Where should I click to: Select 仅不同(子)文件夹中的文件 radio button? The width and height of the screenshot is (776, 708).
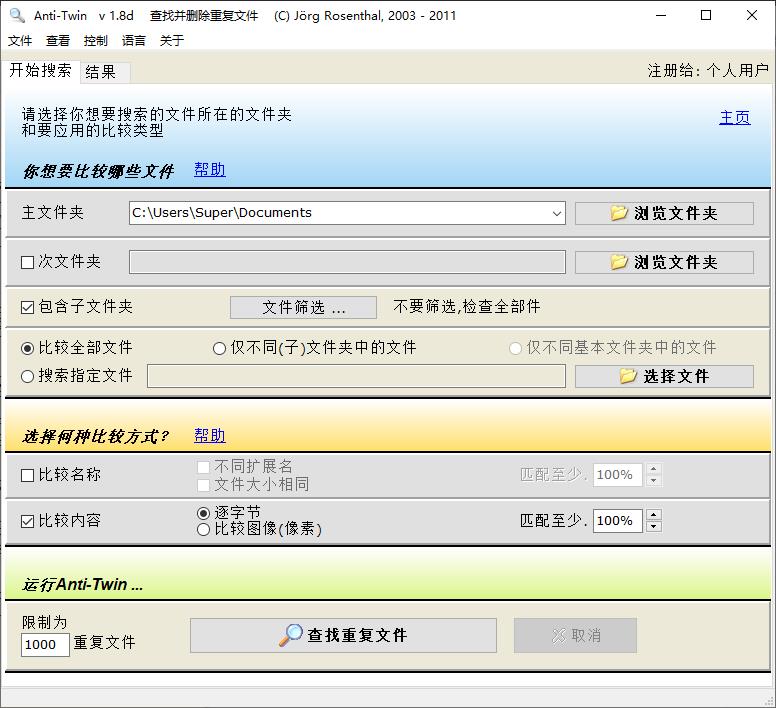click(219, 348)
